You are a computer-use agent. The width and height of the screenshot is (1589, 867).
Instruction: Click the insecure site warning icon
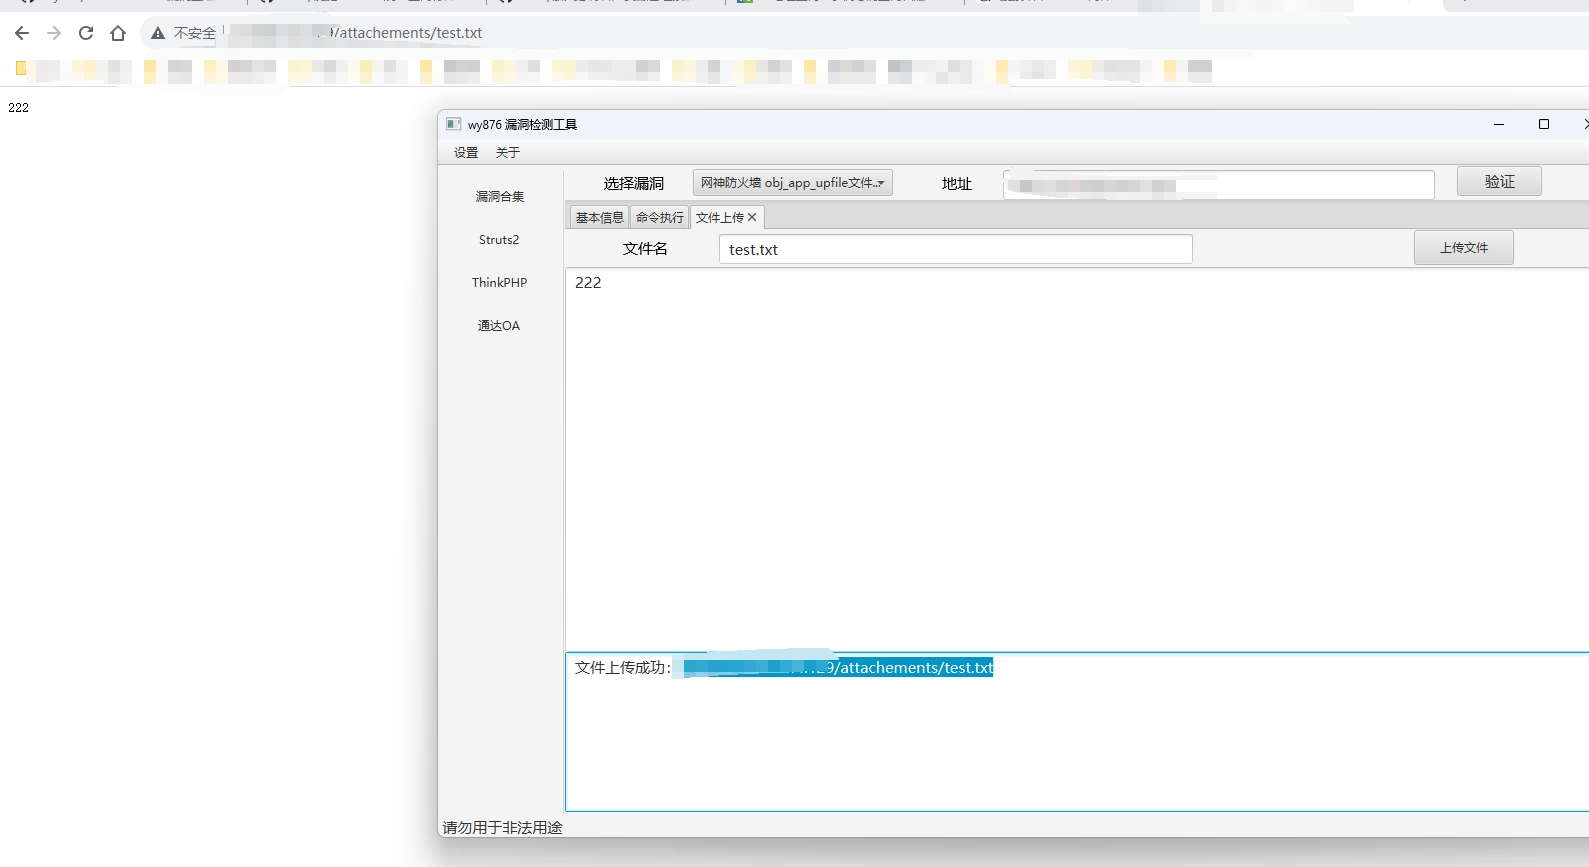point(158,33)
